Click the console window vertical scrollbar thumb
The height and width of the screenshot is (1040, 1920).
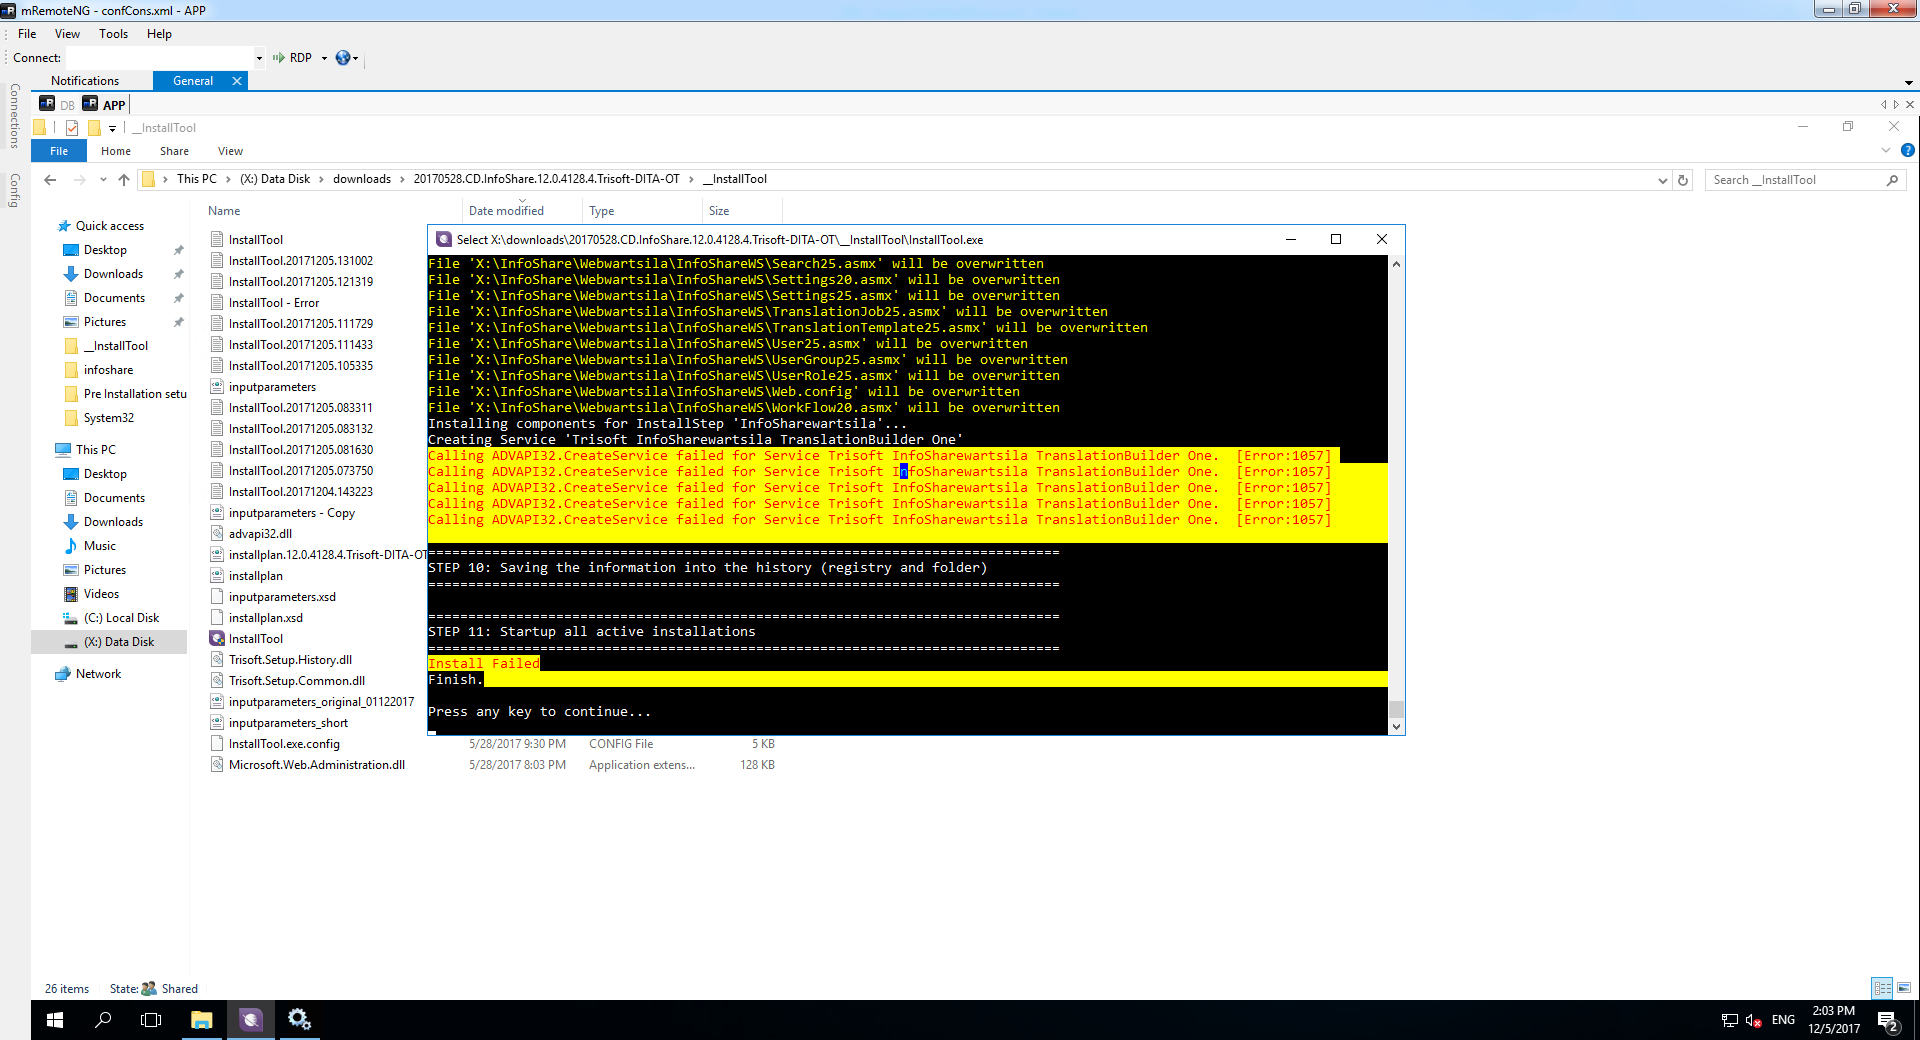(1396, 709)
